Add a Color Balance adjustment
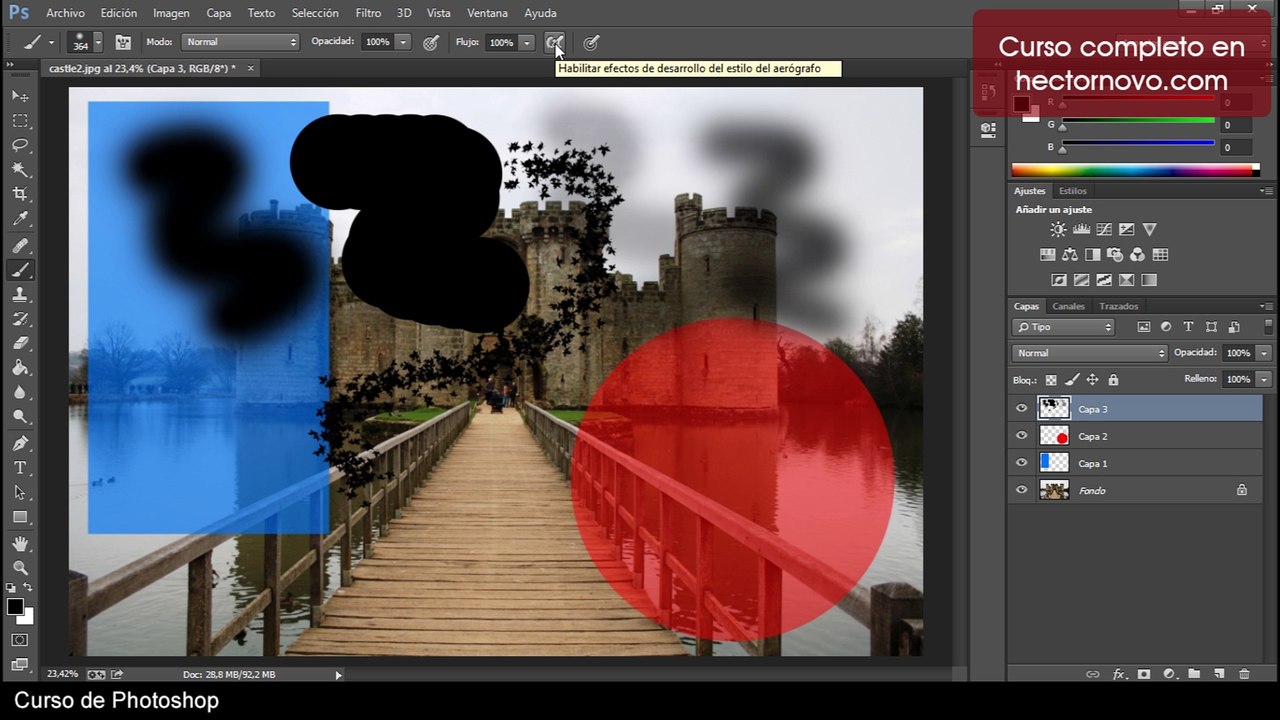1280x720 pixels. (x=1070, y=255)
